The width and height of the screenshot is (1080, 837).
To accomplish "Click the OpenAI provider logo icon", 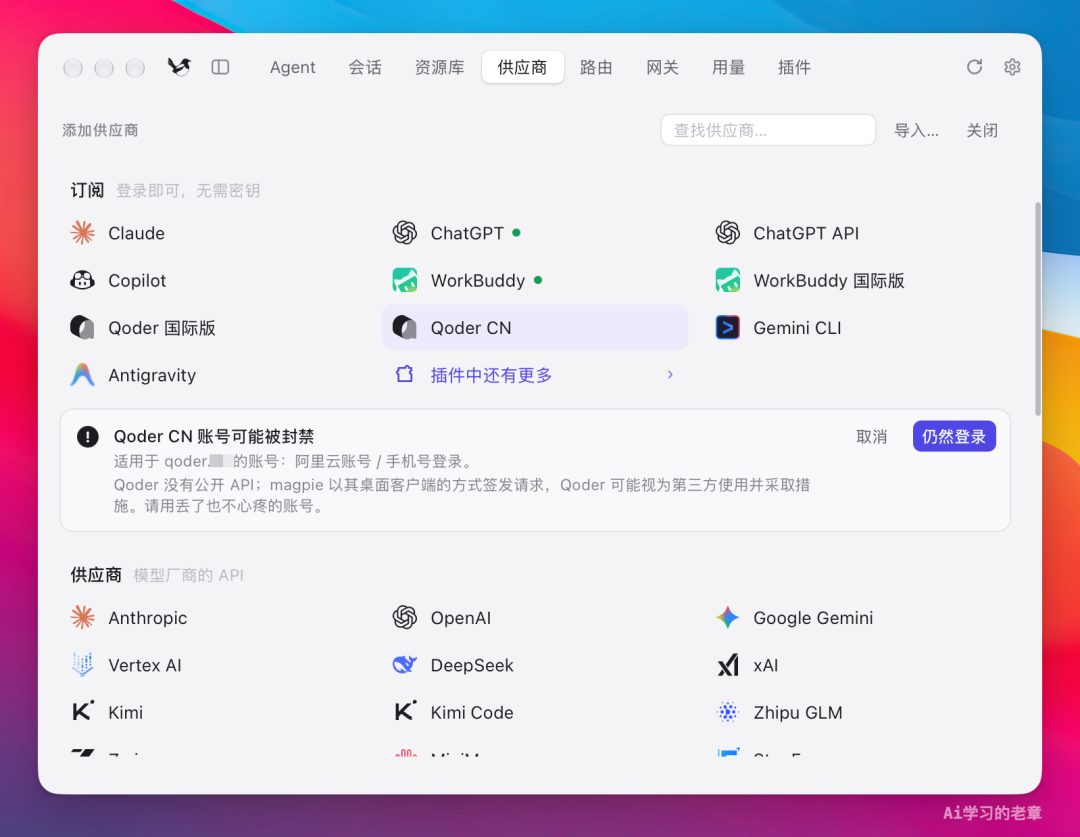I will tap(405, 617).
